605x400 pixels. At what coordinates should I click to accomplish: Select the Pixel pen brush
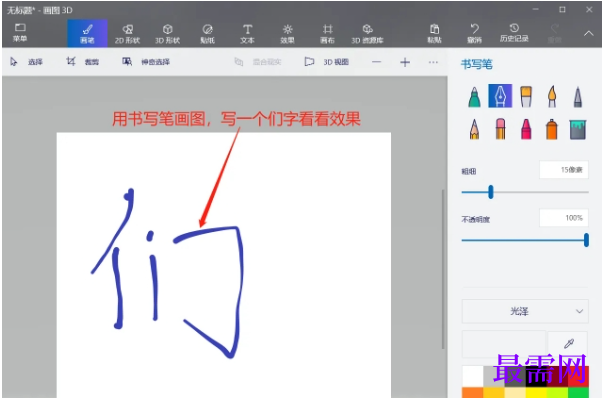pos(578,96)
